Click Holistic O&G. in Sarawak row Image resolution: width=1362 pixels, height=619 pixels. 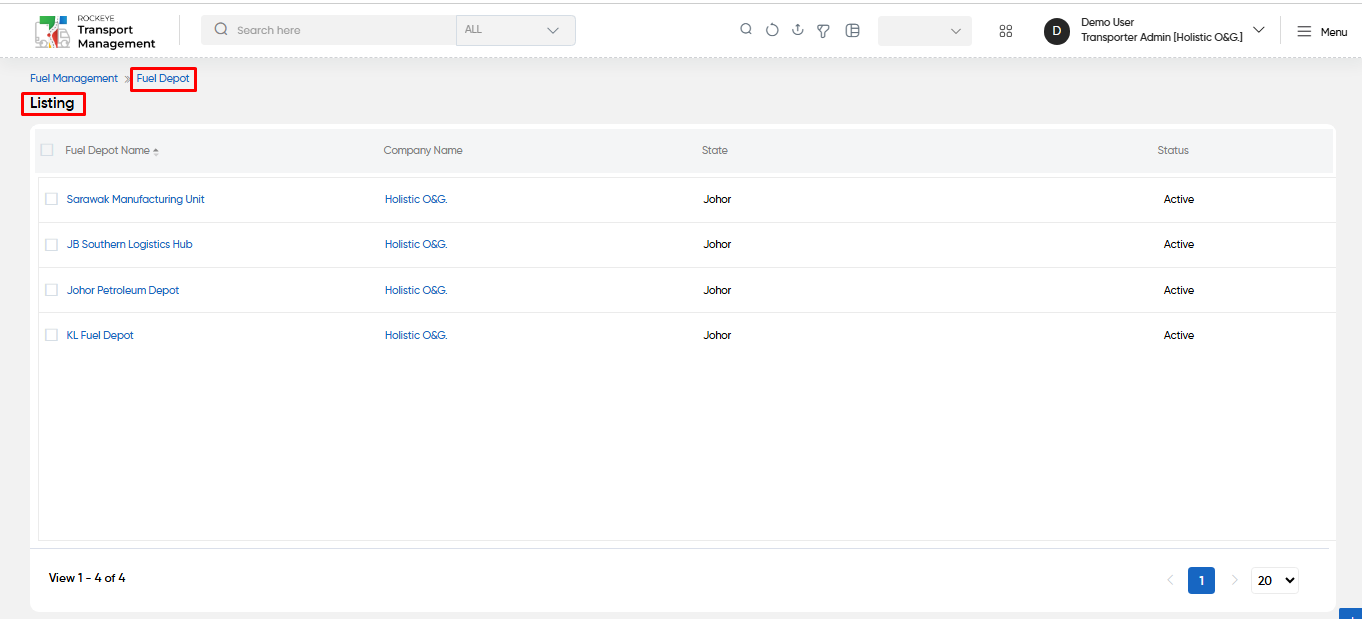(416, 199)
